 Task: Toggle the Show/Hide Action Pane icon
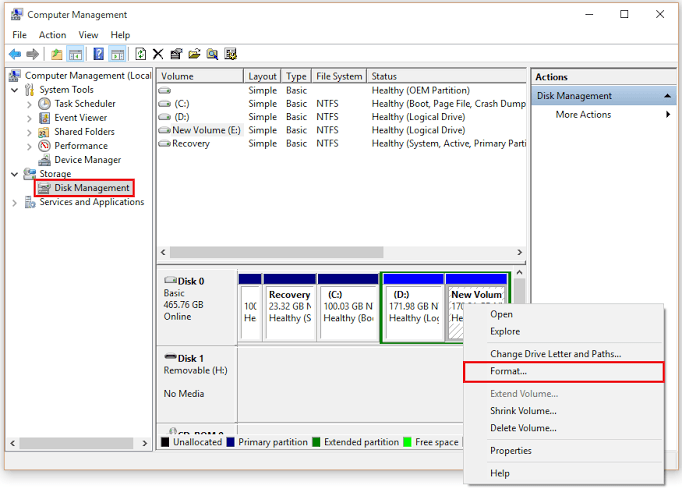[117, 54]
